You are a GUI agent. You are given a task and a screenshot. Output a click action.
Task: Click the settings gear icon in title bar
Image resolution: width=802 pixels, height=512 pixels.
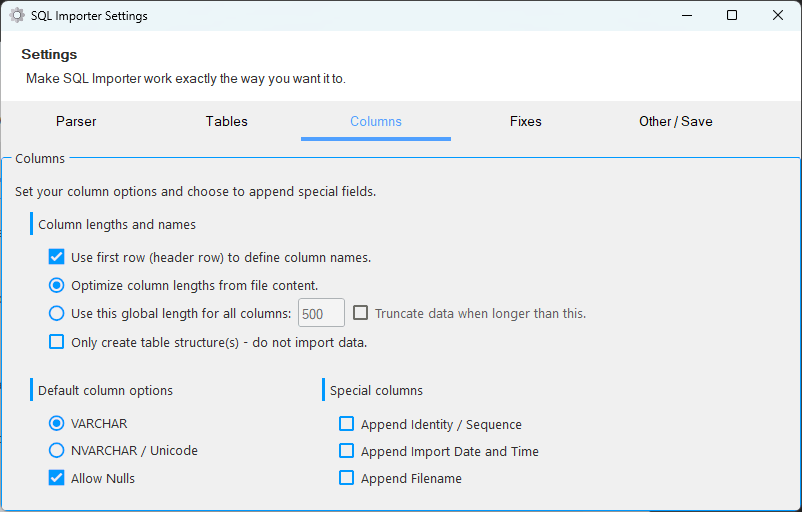tap(17, 15)
